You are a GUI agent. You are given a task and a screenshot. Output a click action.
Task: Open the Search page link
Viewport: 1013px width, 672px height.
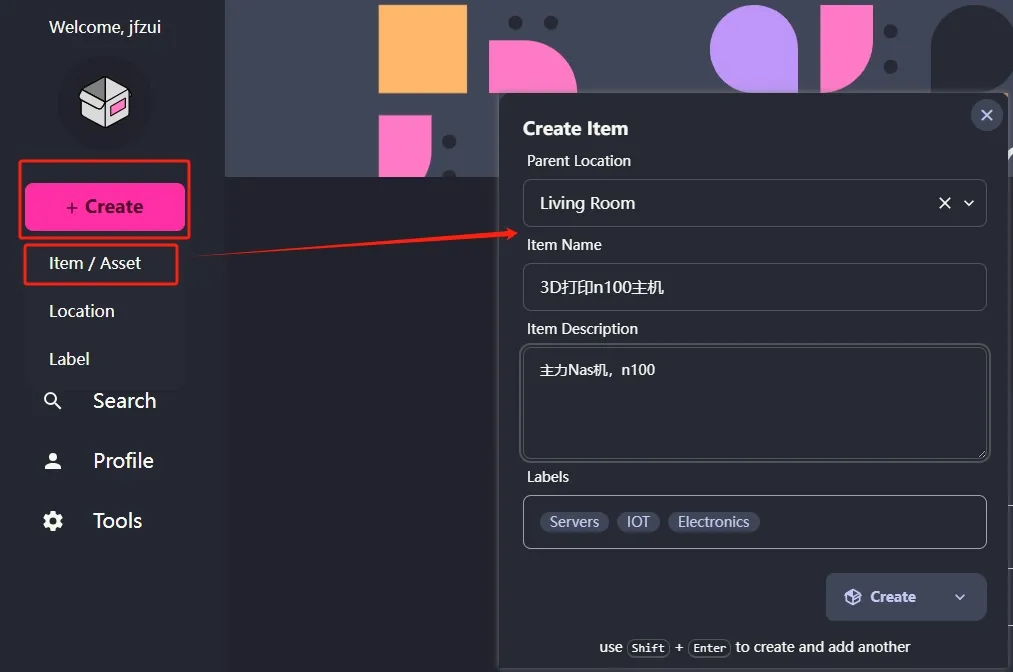(124, 401)
